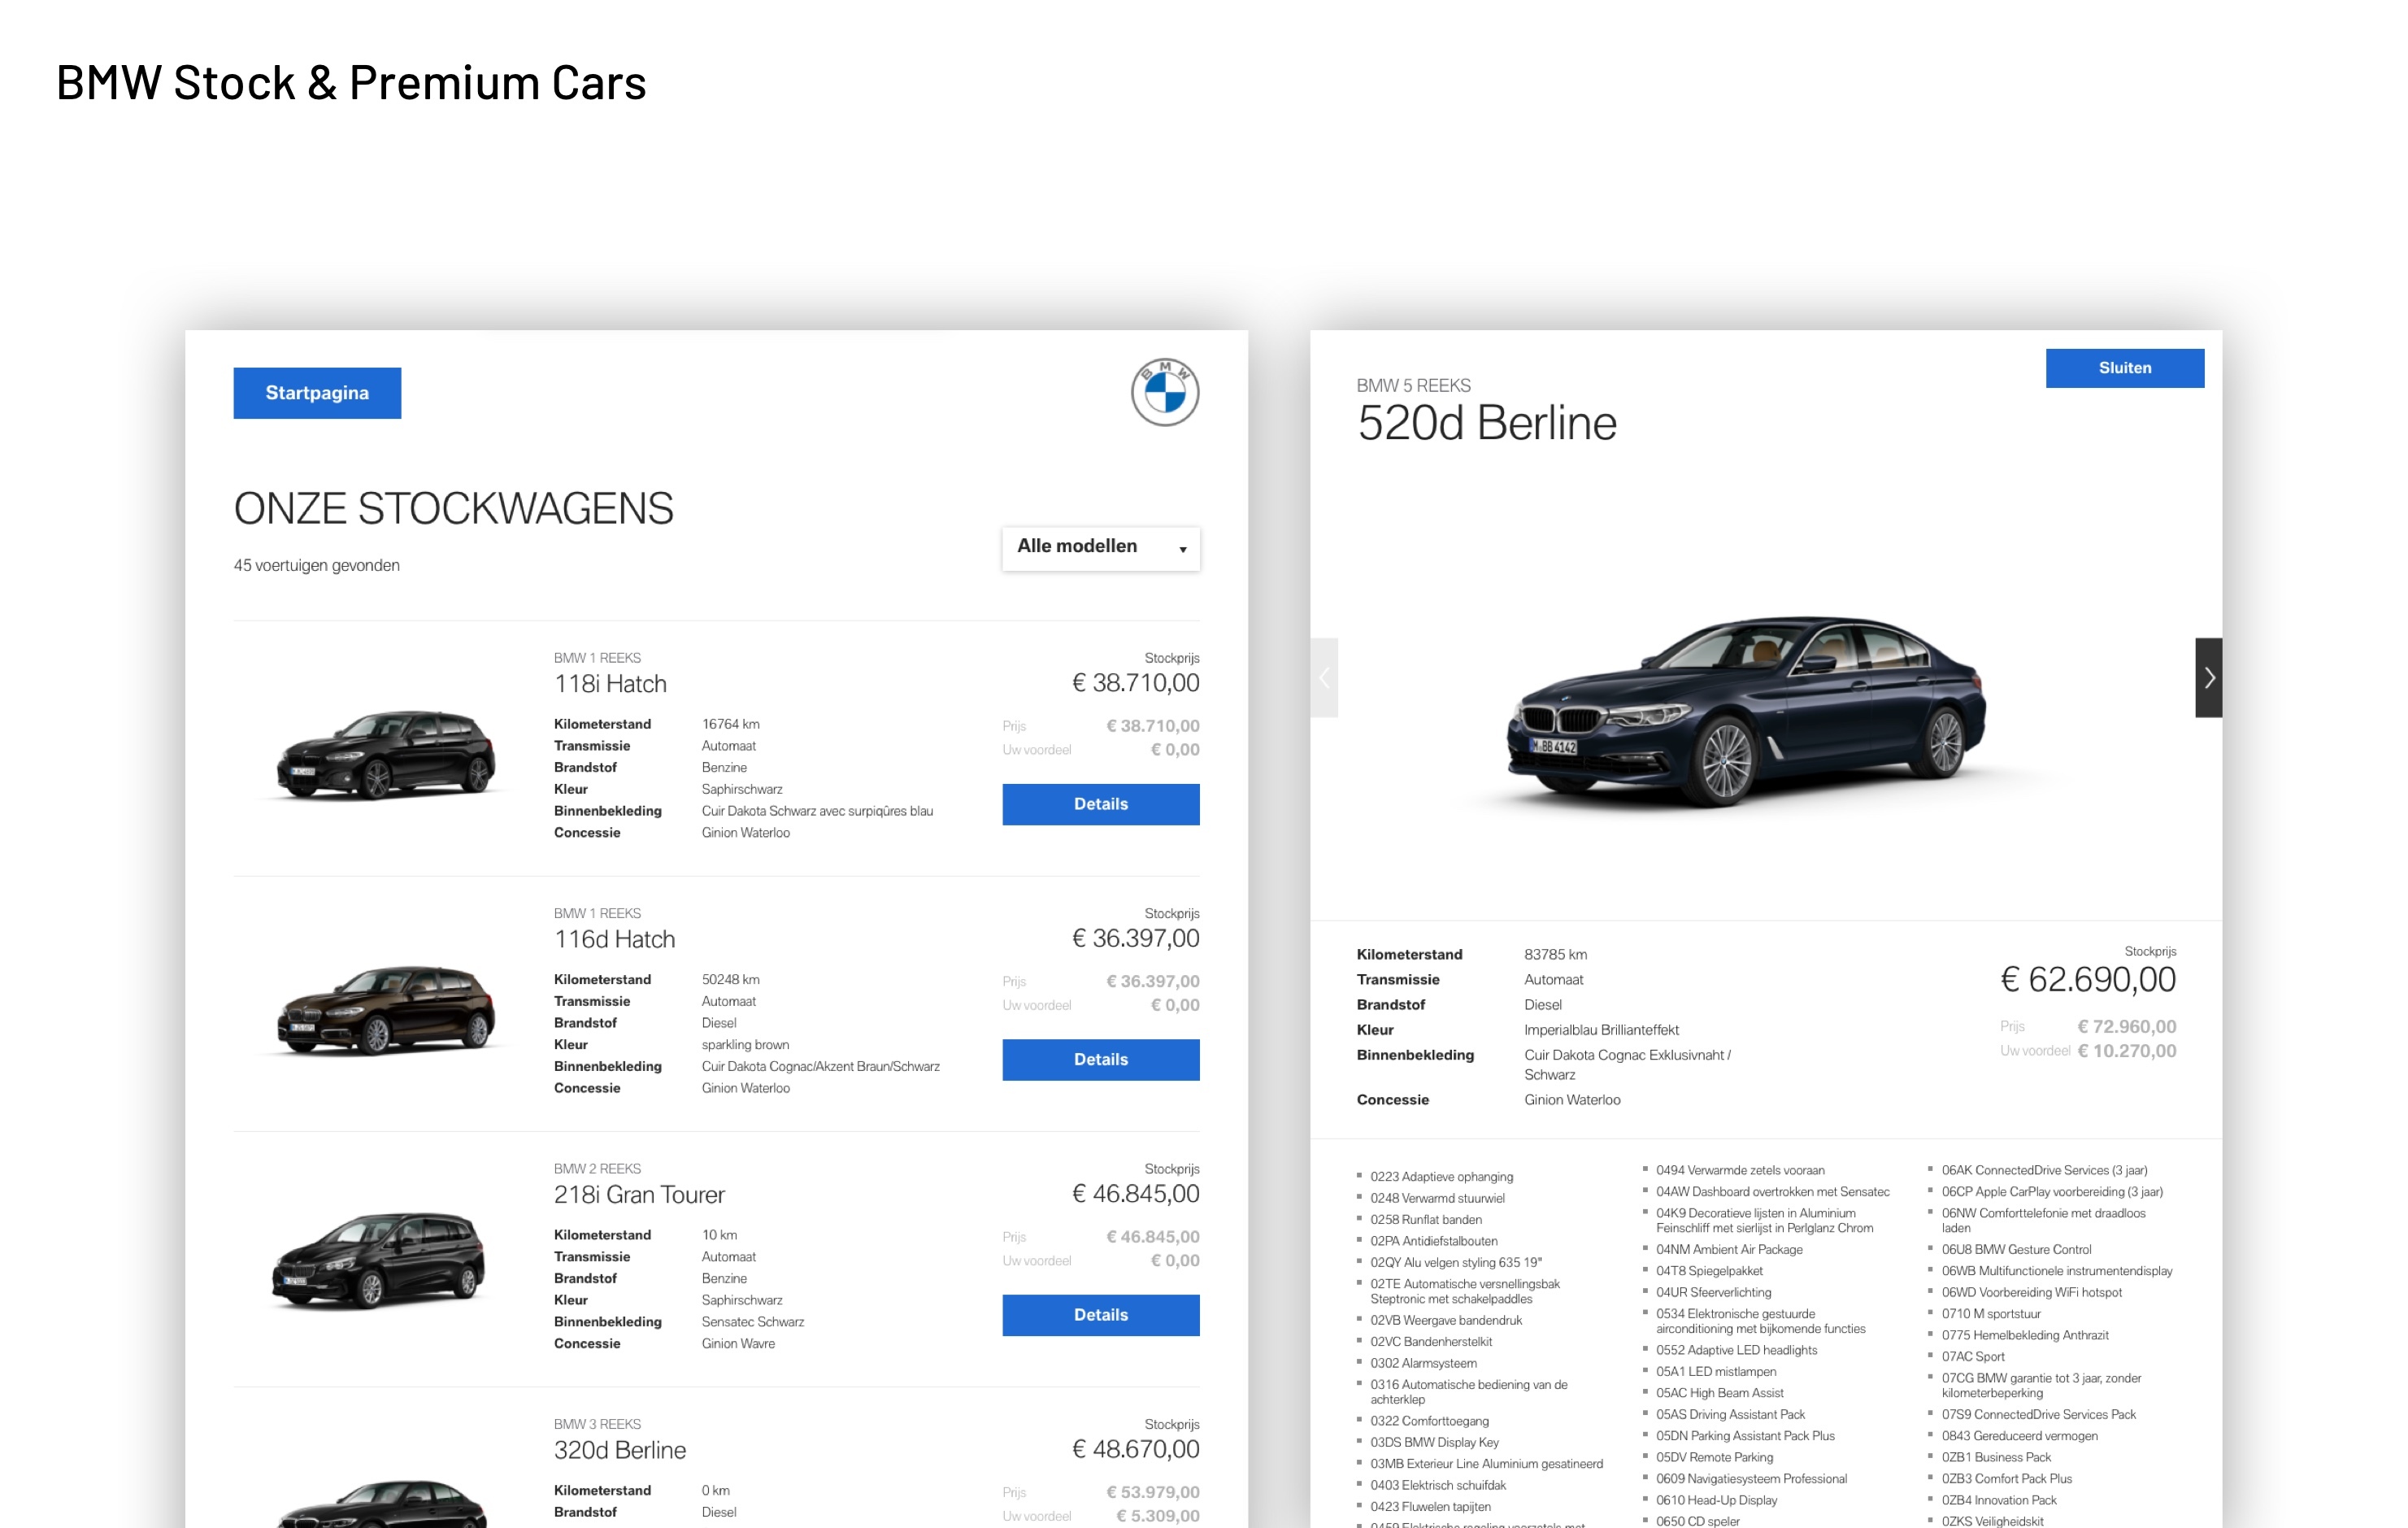Click option '0710 M sportstuur'

pos(1991,1314)
